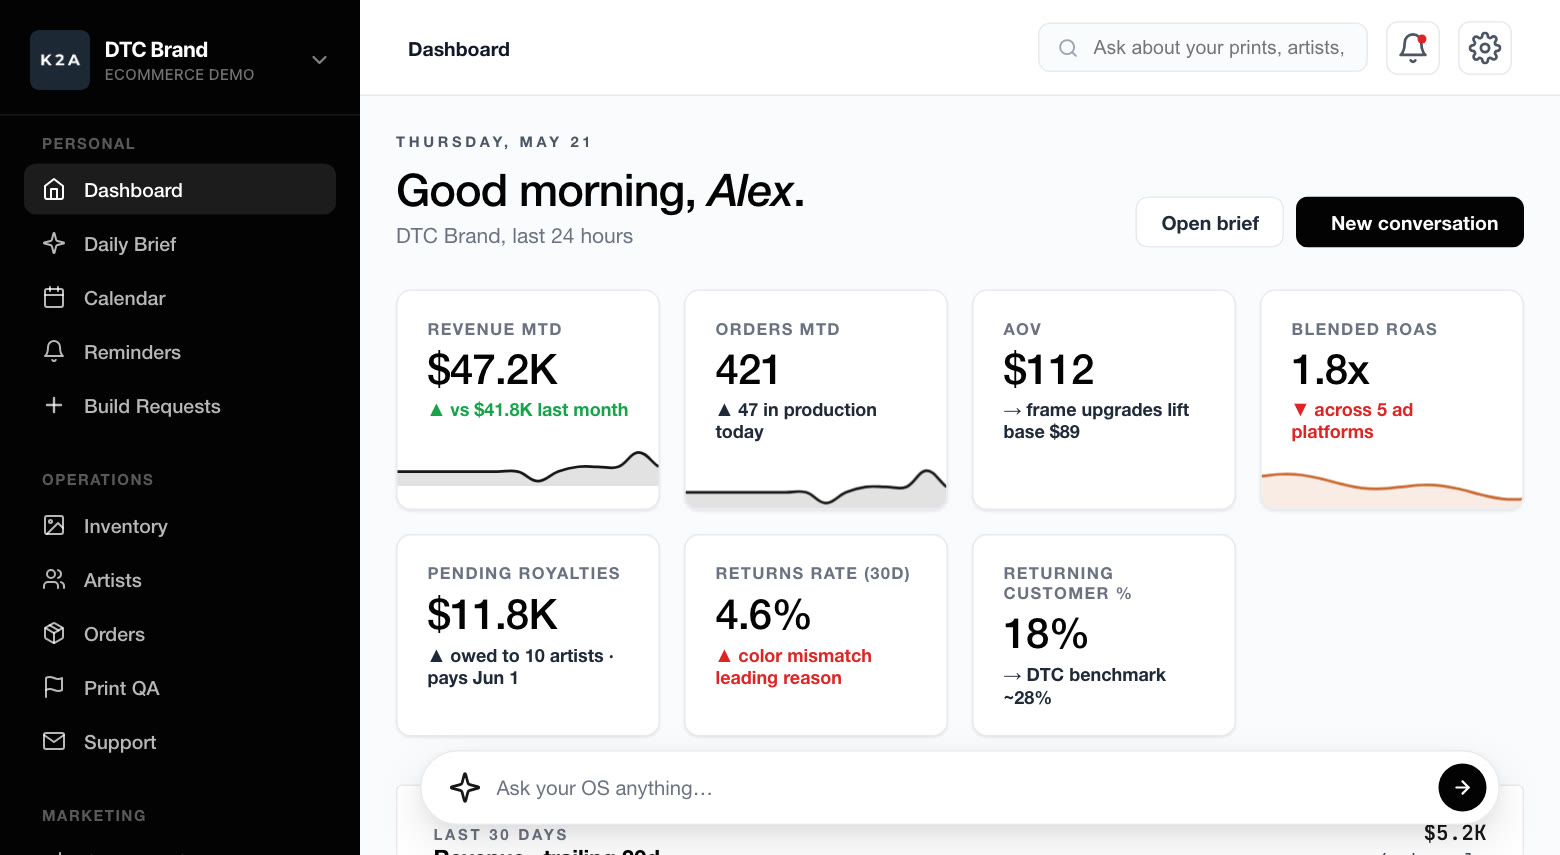The width and height of the screenshot is (1560, 855).
Task: Go to Calendar in sidebar
Action: [180, 298]
